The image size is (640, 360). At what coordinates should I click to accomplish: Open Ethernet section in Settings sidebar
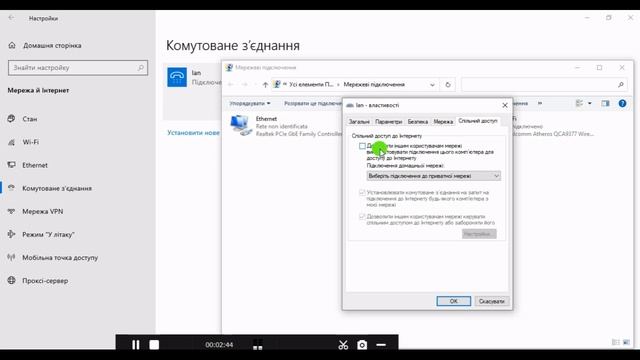point(35,165)
